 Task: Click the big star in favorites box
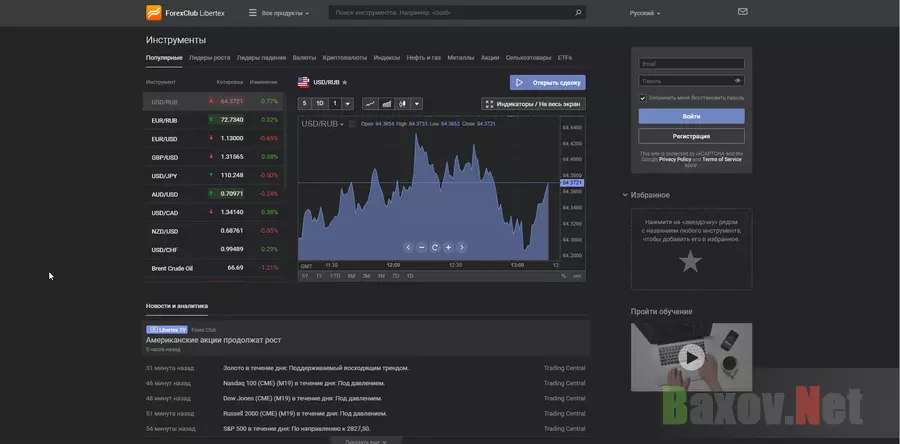690,262
